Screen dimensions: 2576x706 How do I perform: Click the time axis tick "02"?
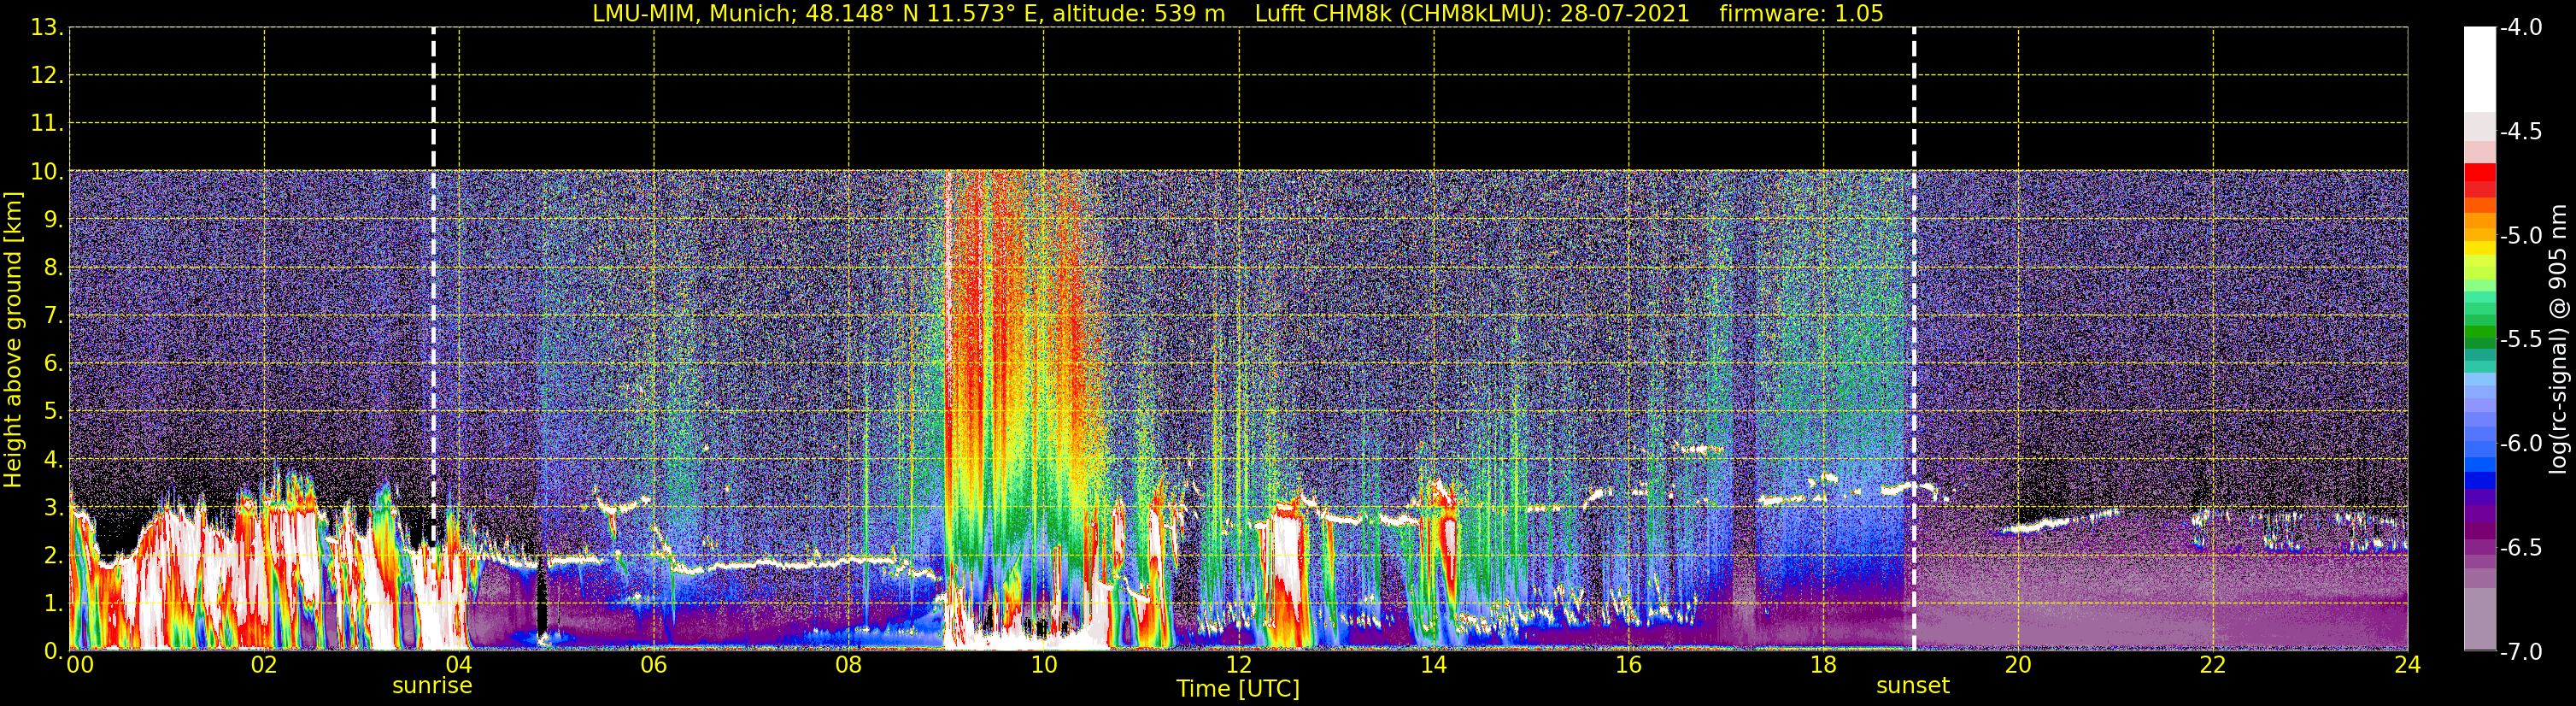(x=264, y=665)
